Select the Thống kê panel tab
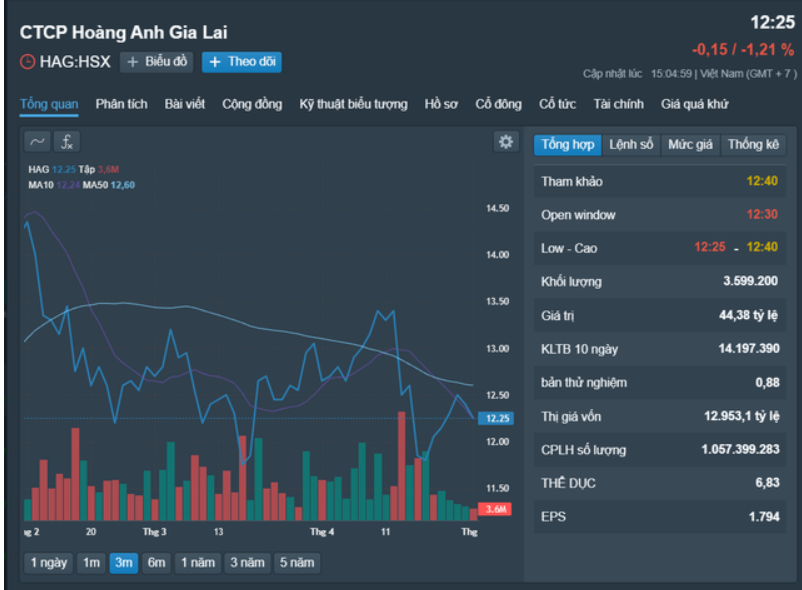Image resolution: width=802 pixels, height=590 pixels. click(x=753, y=145)
